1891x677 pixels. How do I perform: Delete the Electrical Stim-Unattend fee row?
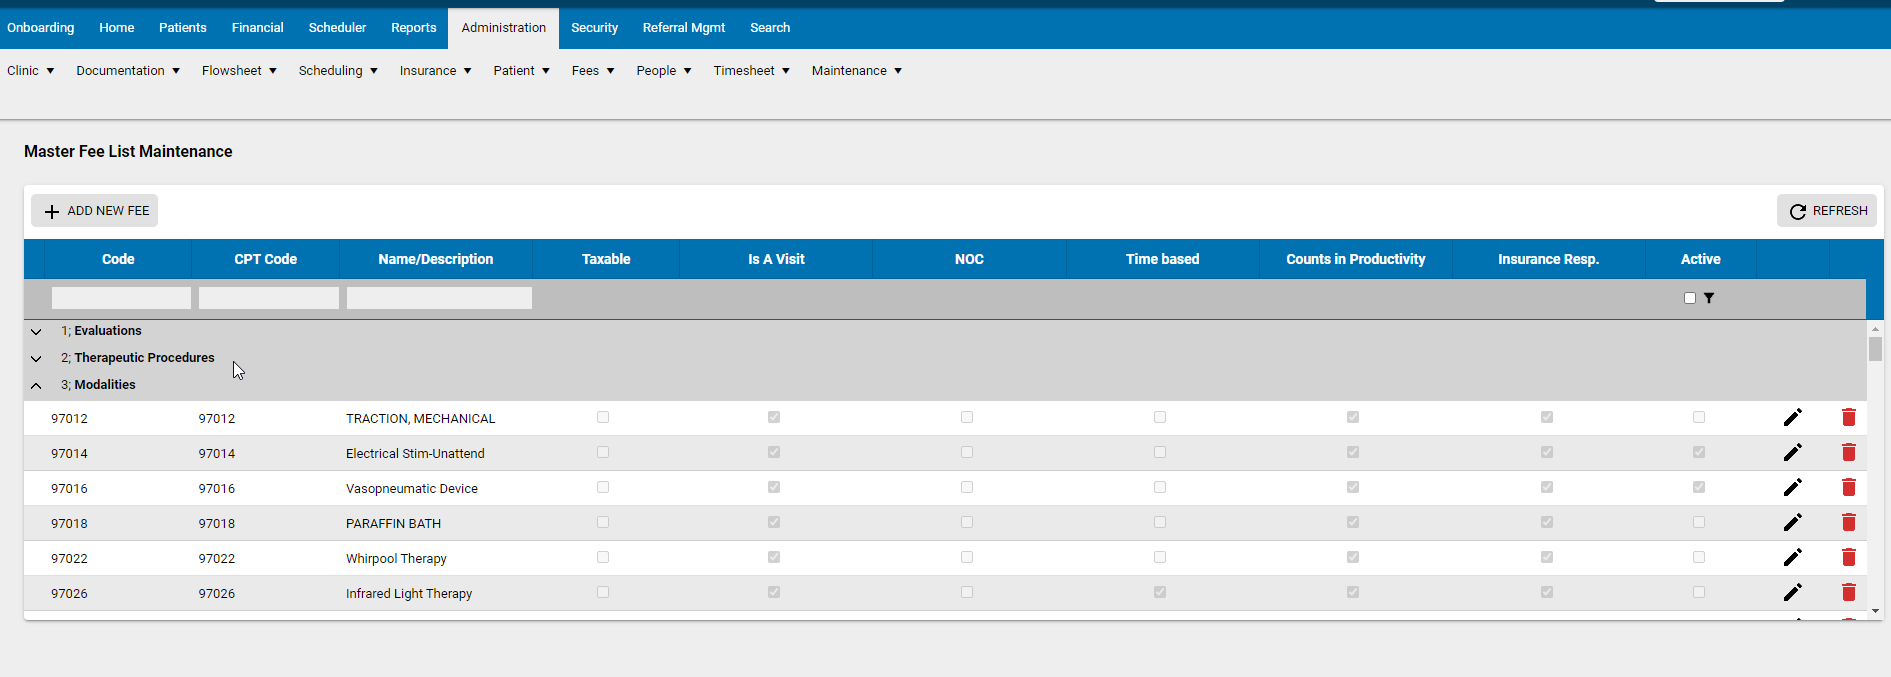(x=1848, y=452)
